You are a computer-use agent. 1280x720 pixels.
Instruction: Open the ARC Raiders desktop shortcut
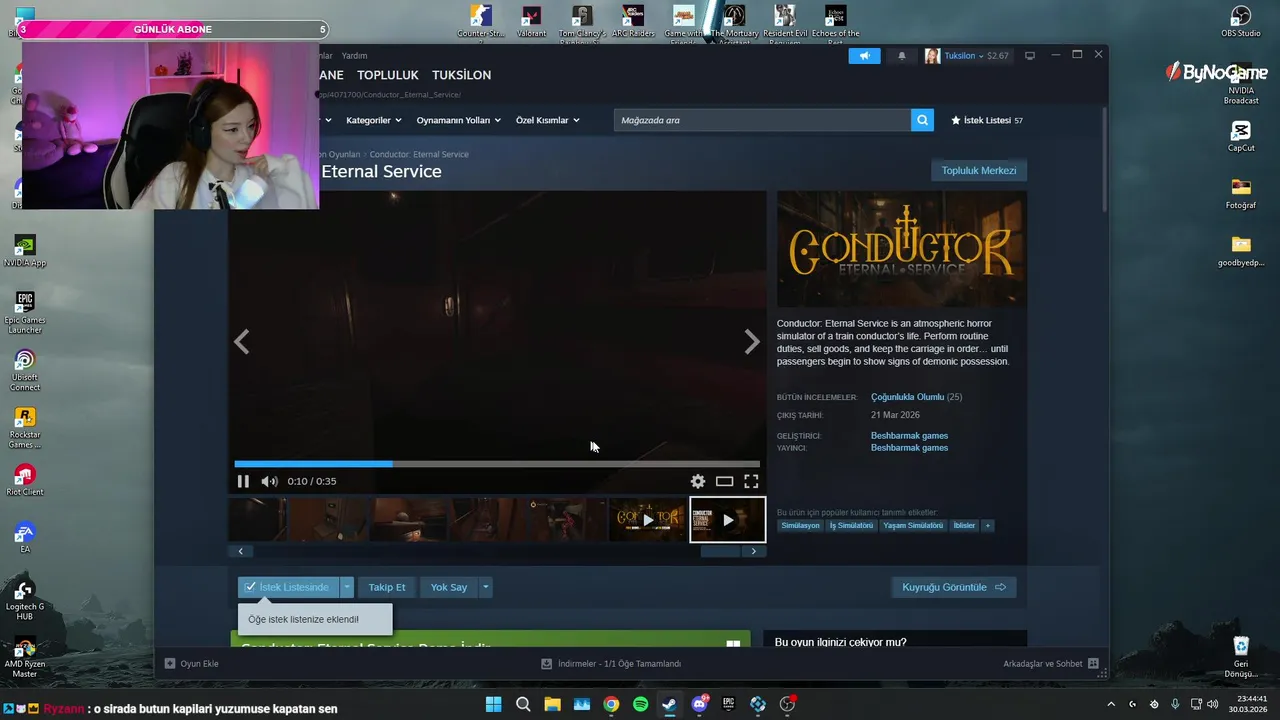pos(633,21)
